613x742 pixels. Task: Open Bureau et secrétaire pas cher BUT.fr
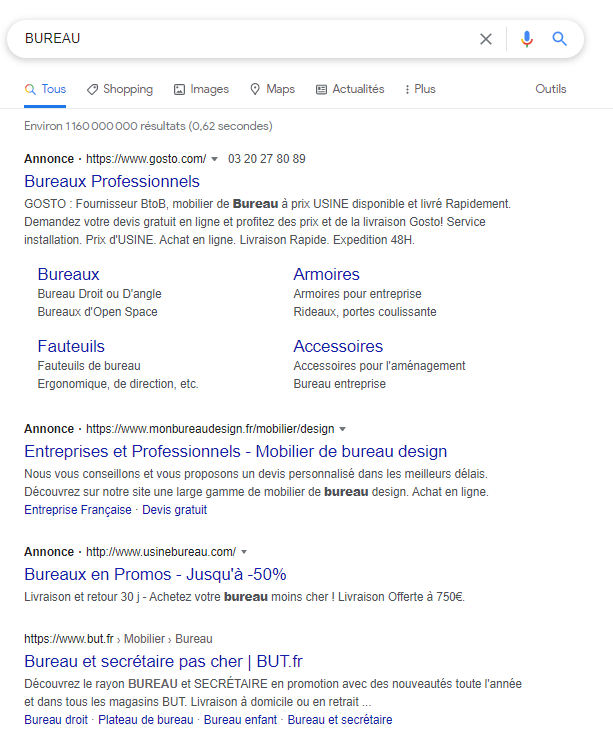163,662
